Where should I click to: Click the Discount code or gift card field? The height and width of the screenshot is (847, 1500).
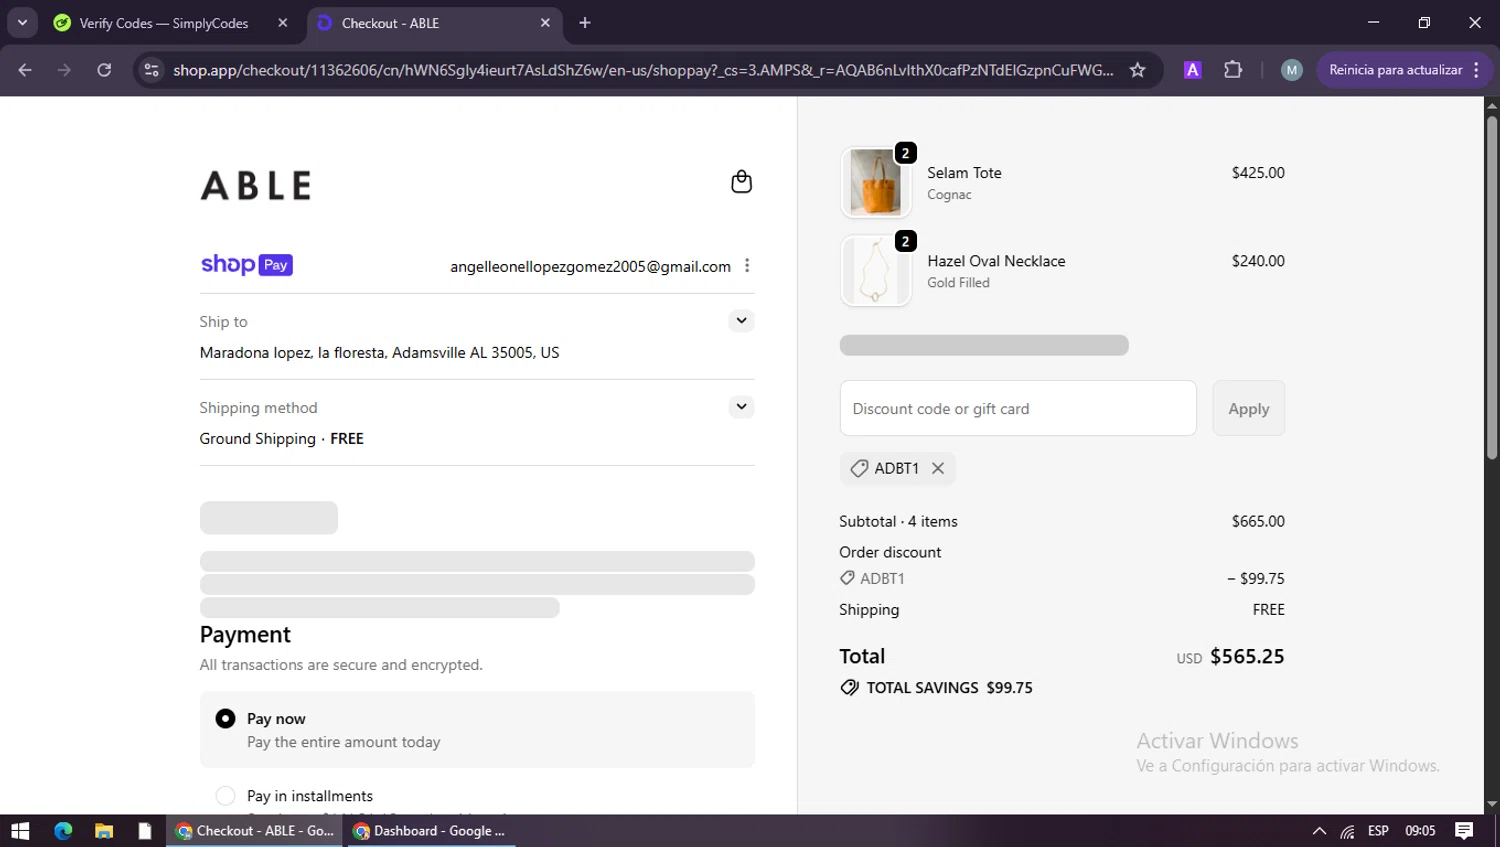tap(1017, 409)
